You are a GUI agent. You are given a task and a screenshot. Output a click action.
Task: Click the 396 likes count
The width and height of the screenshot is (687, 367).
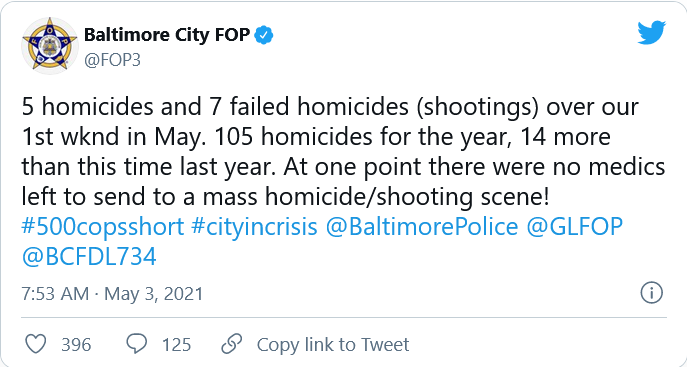pyautogui.click(x=76, y=345)
